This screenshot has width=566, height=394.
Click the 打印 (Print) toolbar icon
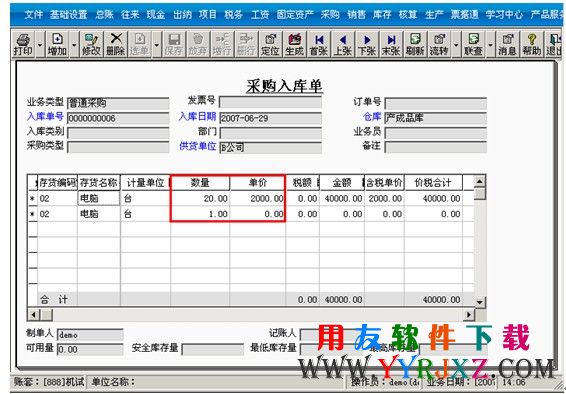(23, 44)
